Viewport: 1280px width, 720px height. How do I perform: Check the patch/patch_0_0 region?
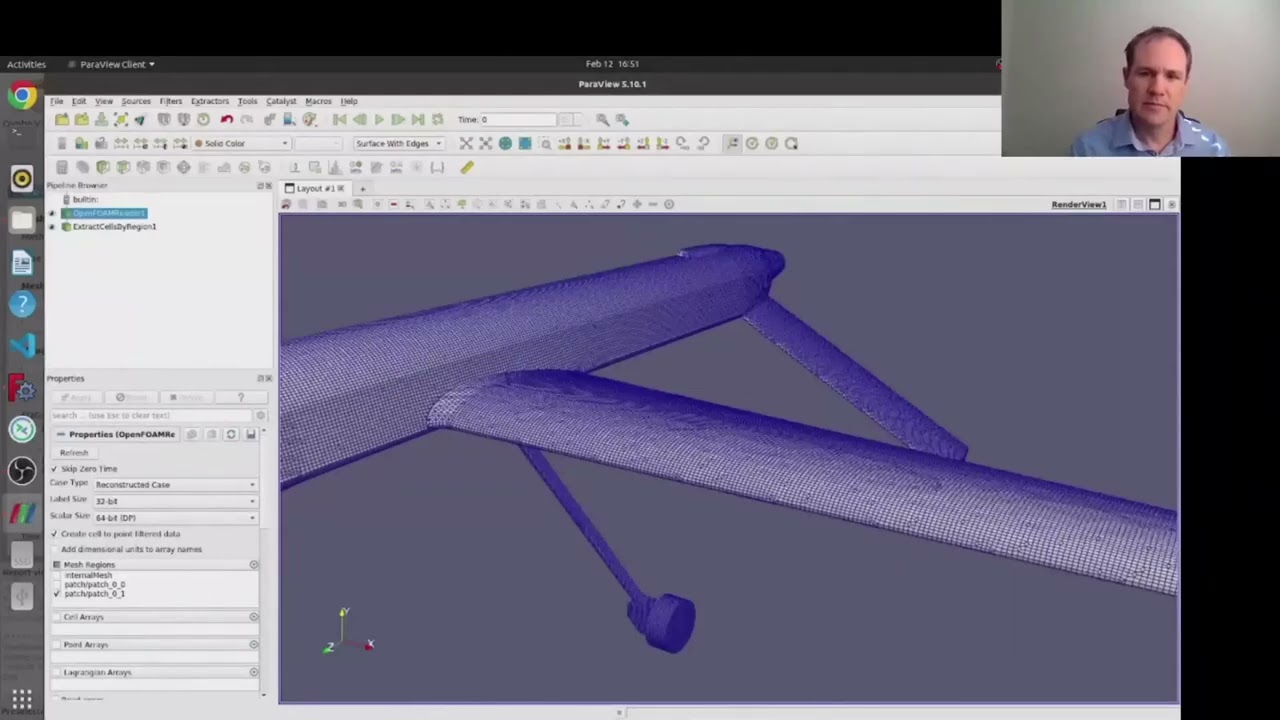58,584
